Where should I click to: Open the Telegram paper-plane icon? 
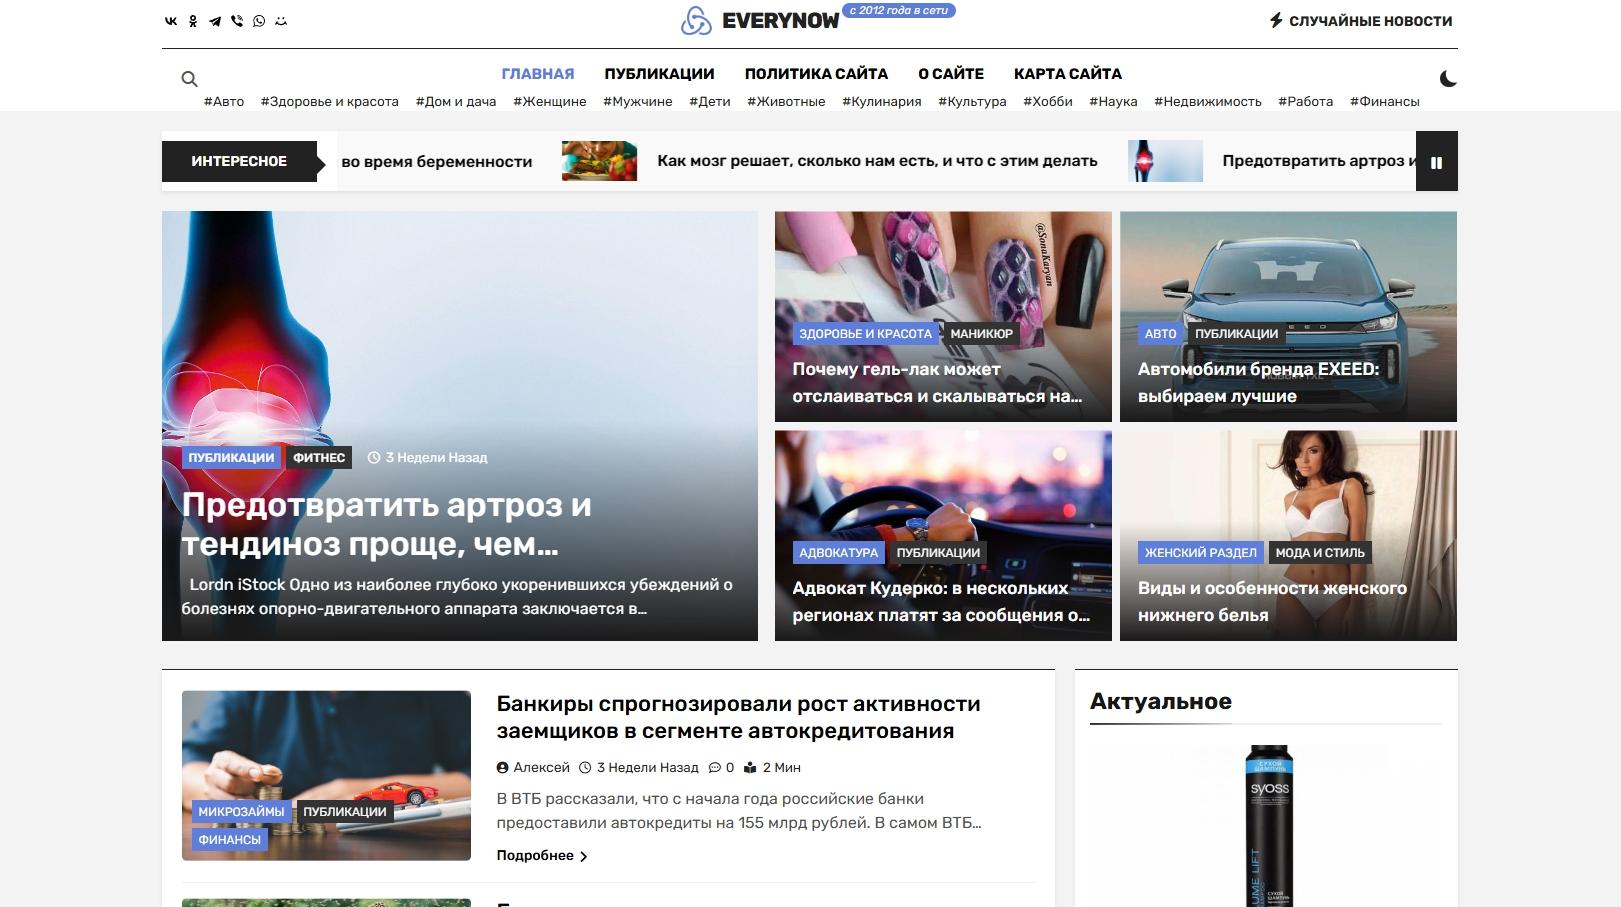[x=215, y=21]
